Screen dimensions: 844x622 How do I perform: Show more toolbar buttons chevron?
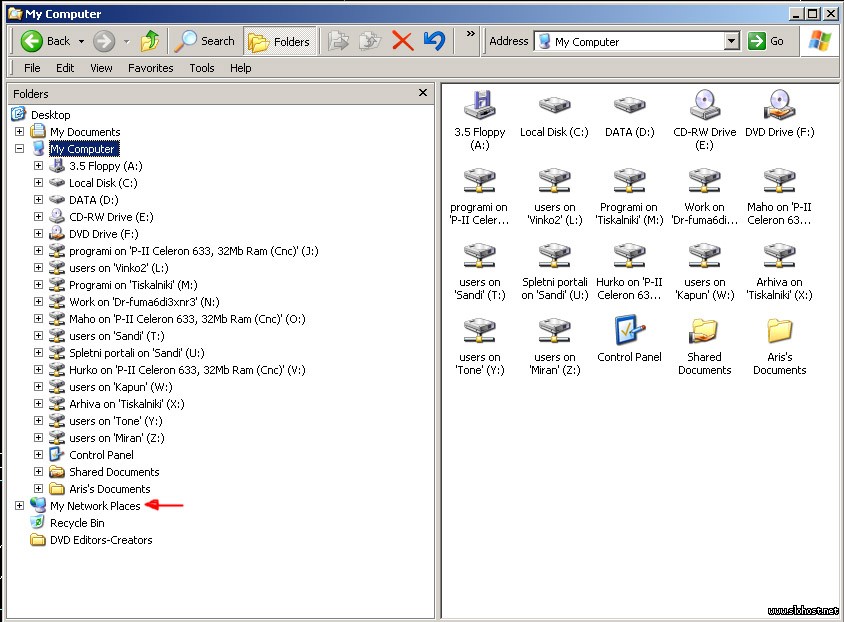[471, 33]
